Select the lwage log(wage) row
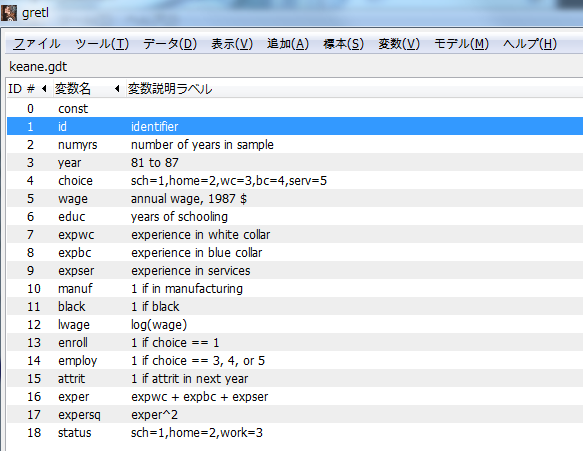Screen dimensions: 583x451 click(x=295, y=325)
